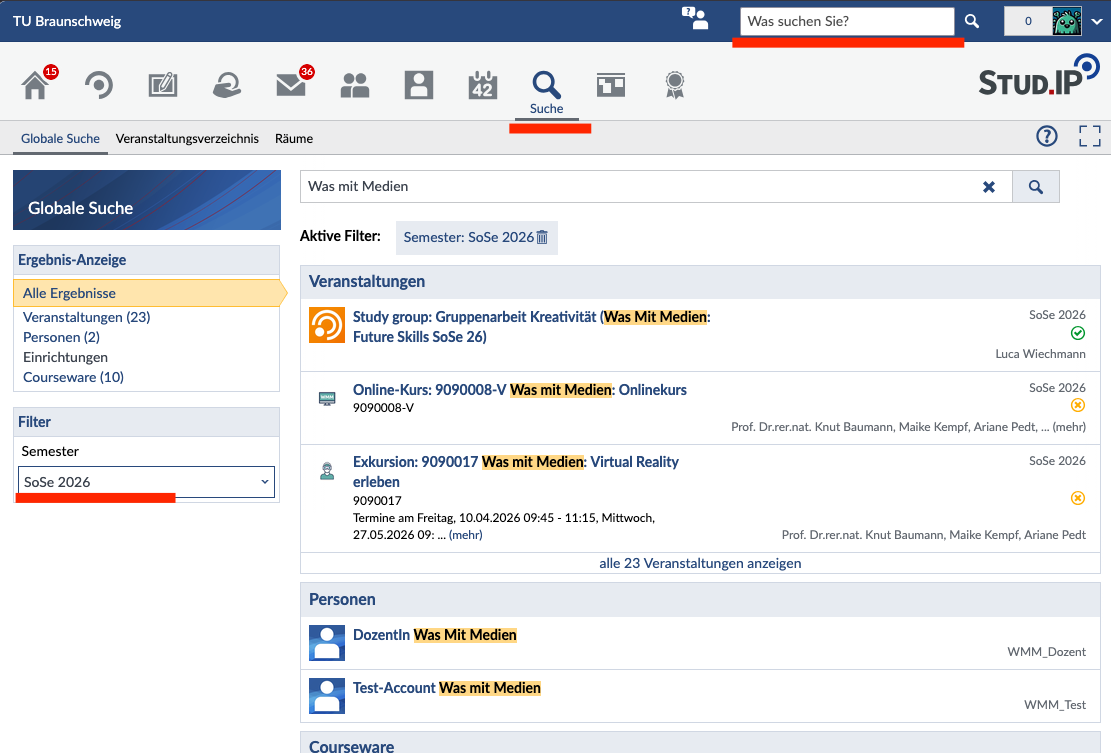1111x753 pixels.
Task: Open the help question mark icon
Action: 1047,136
